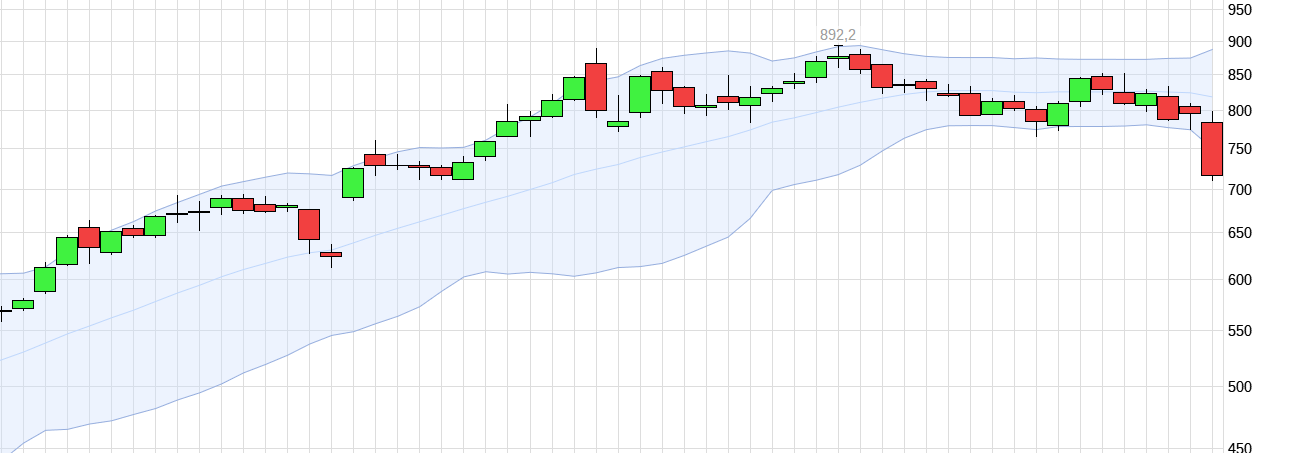Select the 950 price axis label

click(x=1239, y=10)
